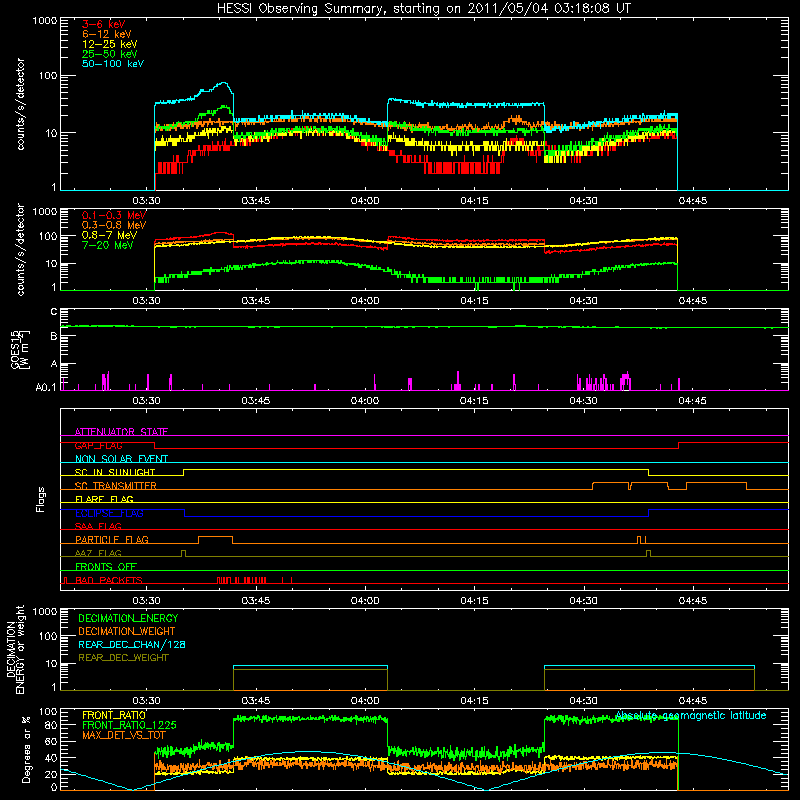This screenshot has width=800, height=800.
Task: Select the GAP_FLAG label
Action: pos(98,445)
